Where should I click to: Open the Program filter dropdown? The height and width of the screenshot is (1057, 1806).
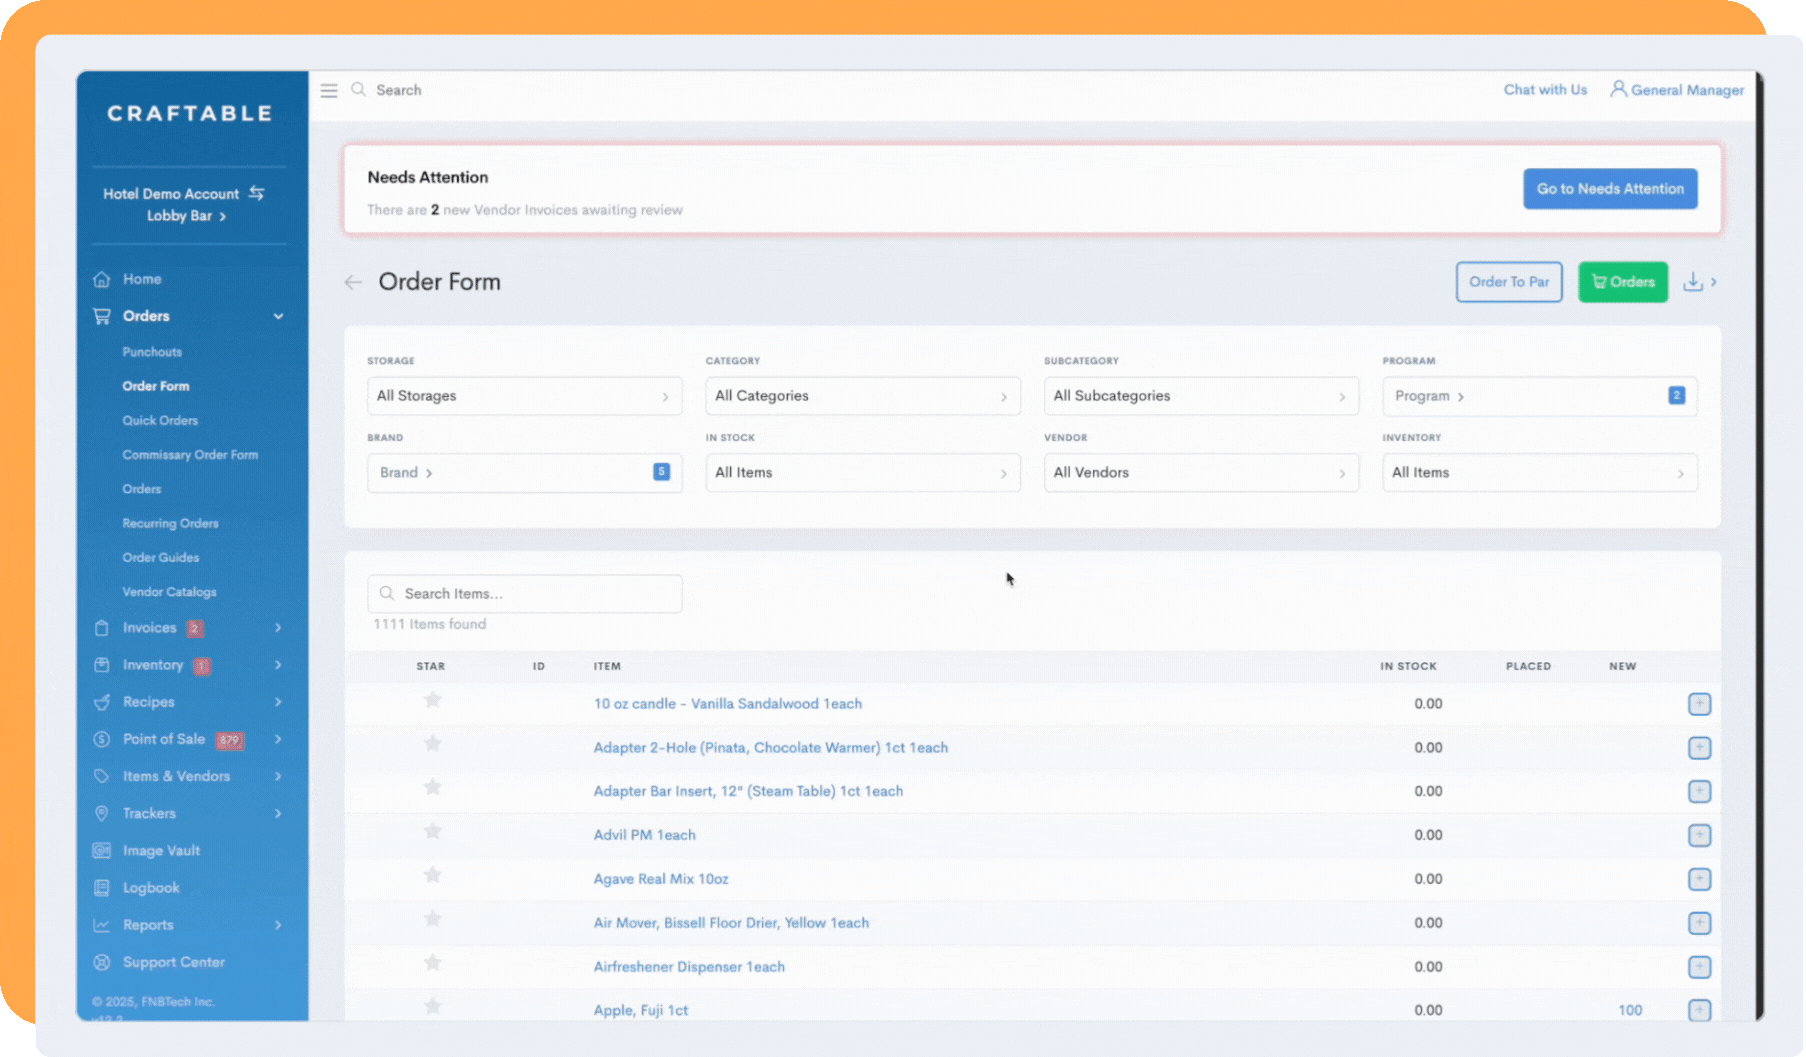point(1540,396)
